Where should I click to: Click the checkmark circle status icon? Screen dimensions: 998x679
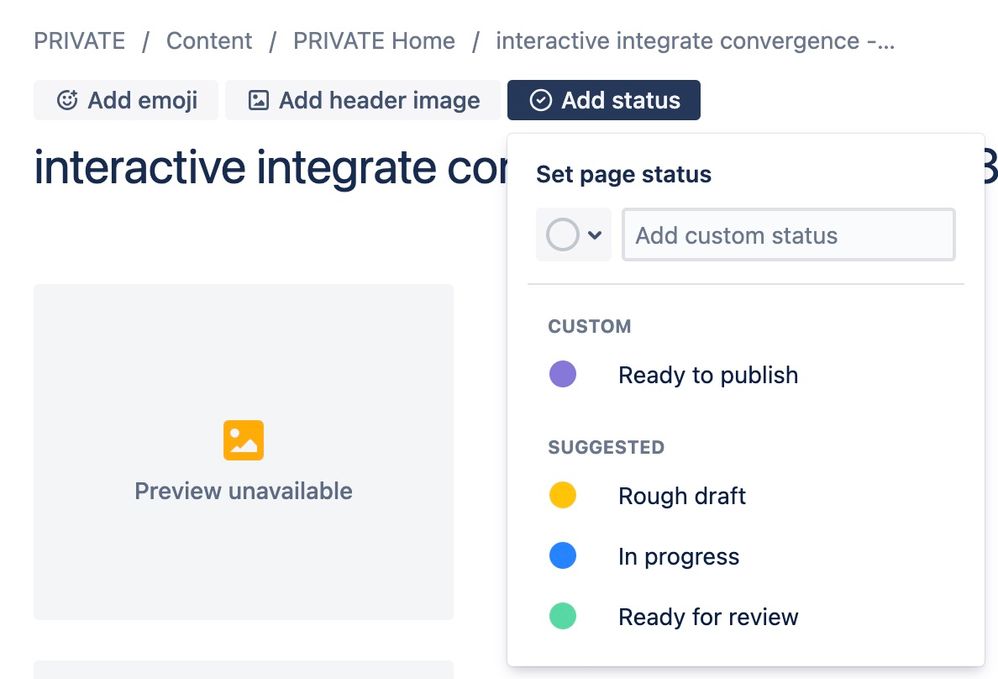pos(540,100)
